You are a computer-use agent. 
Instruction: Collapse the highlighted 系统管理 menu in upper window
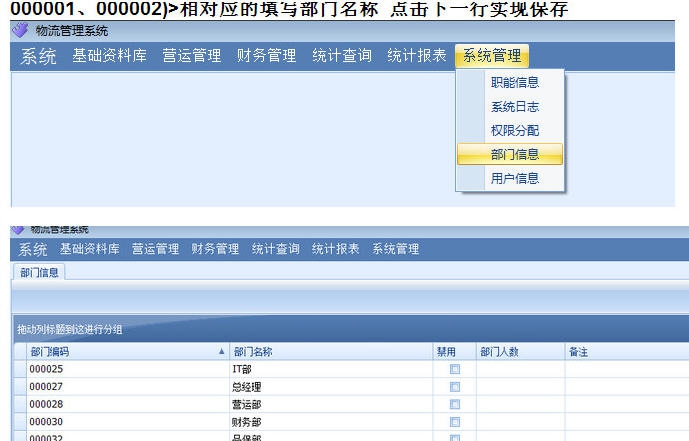(492, 56)
